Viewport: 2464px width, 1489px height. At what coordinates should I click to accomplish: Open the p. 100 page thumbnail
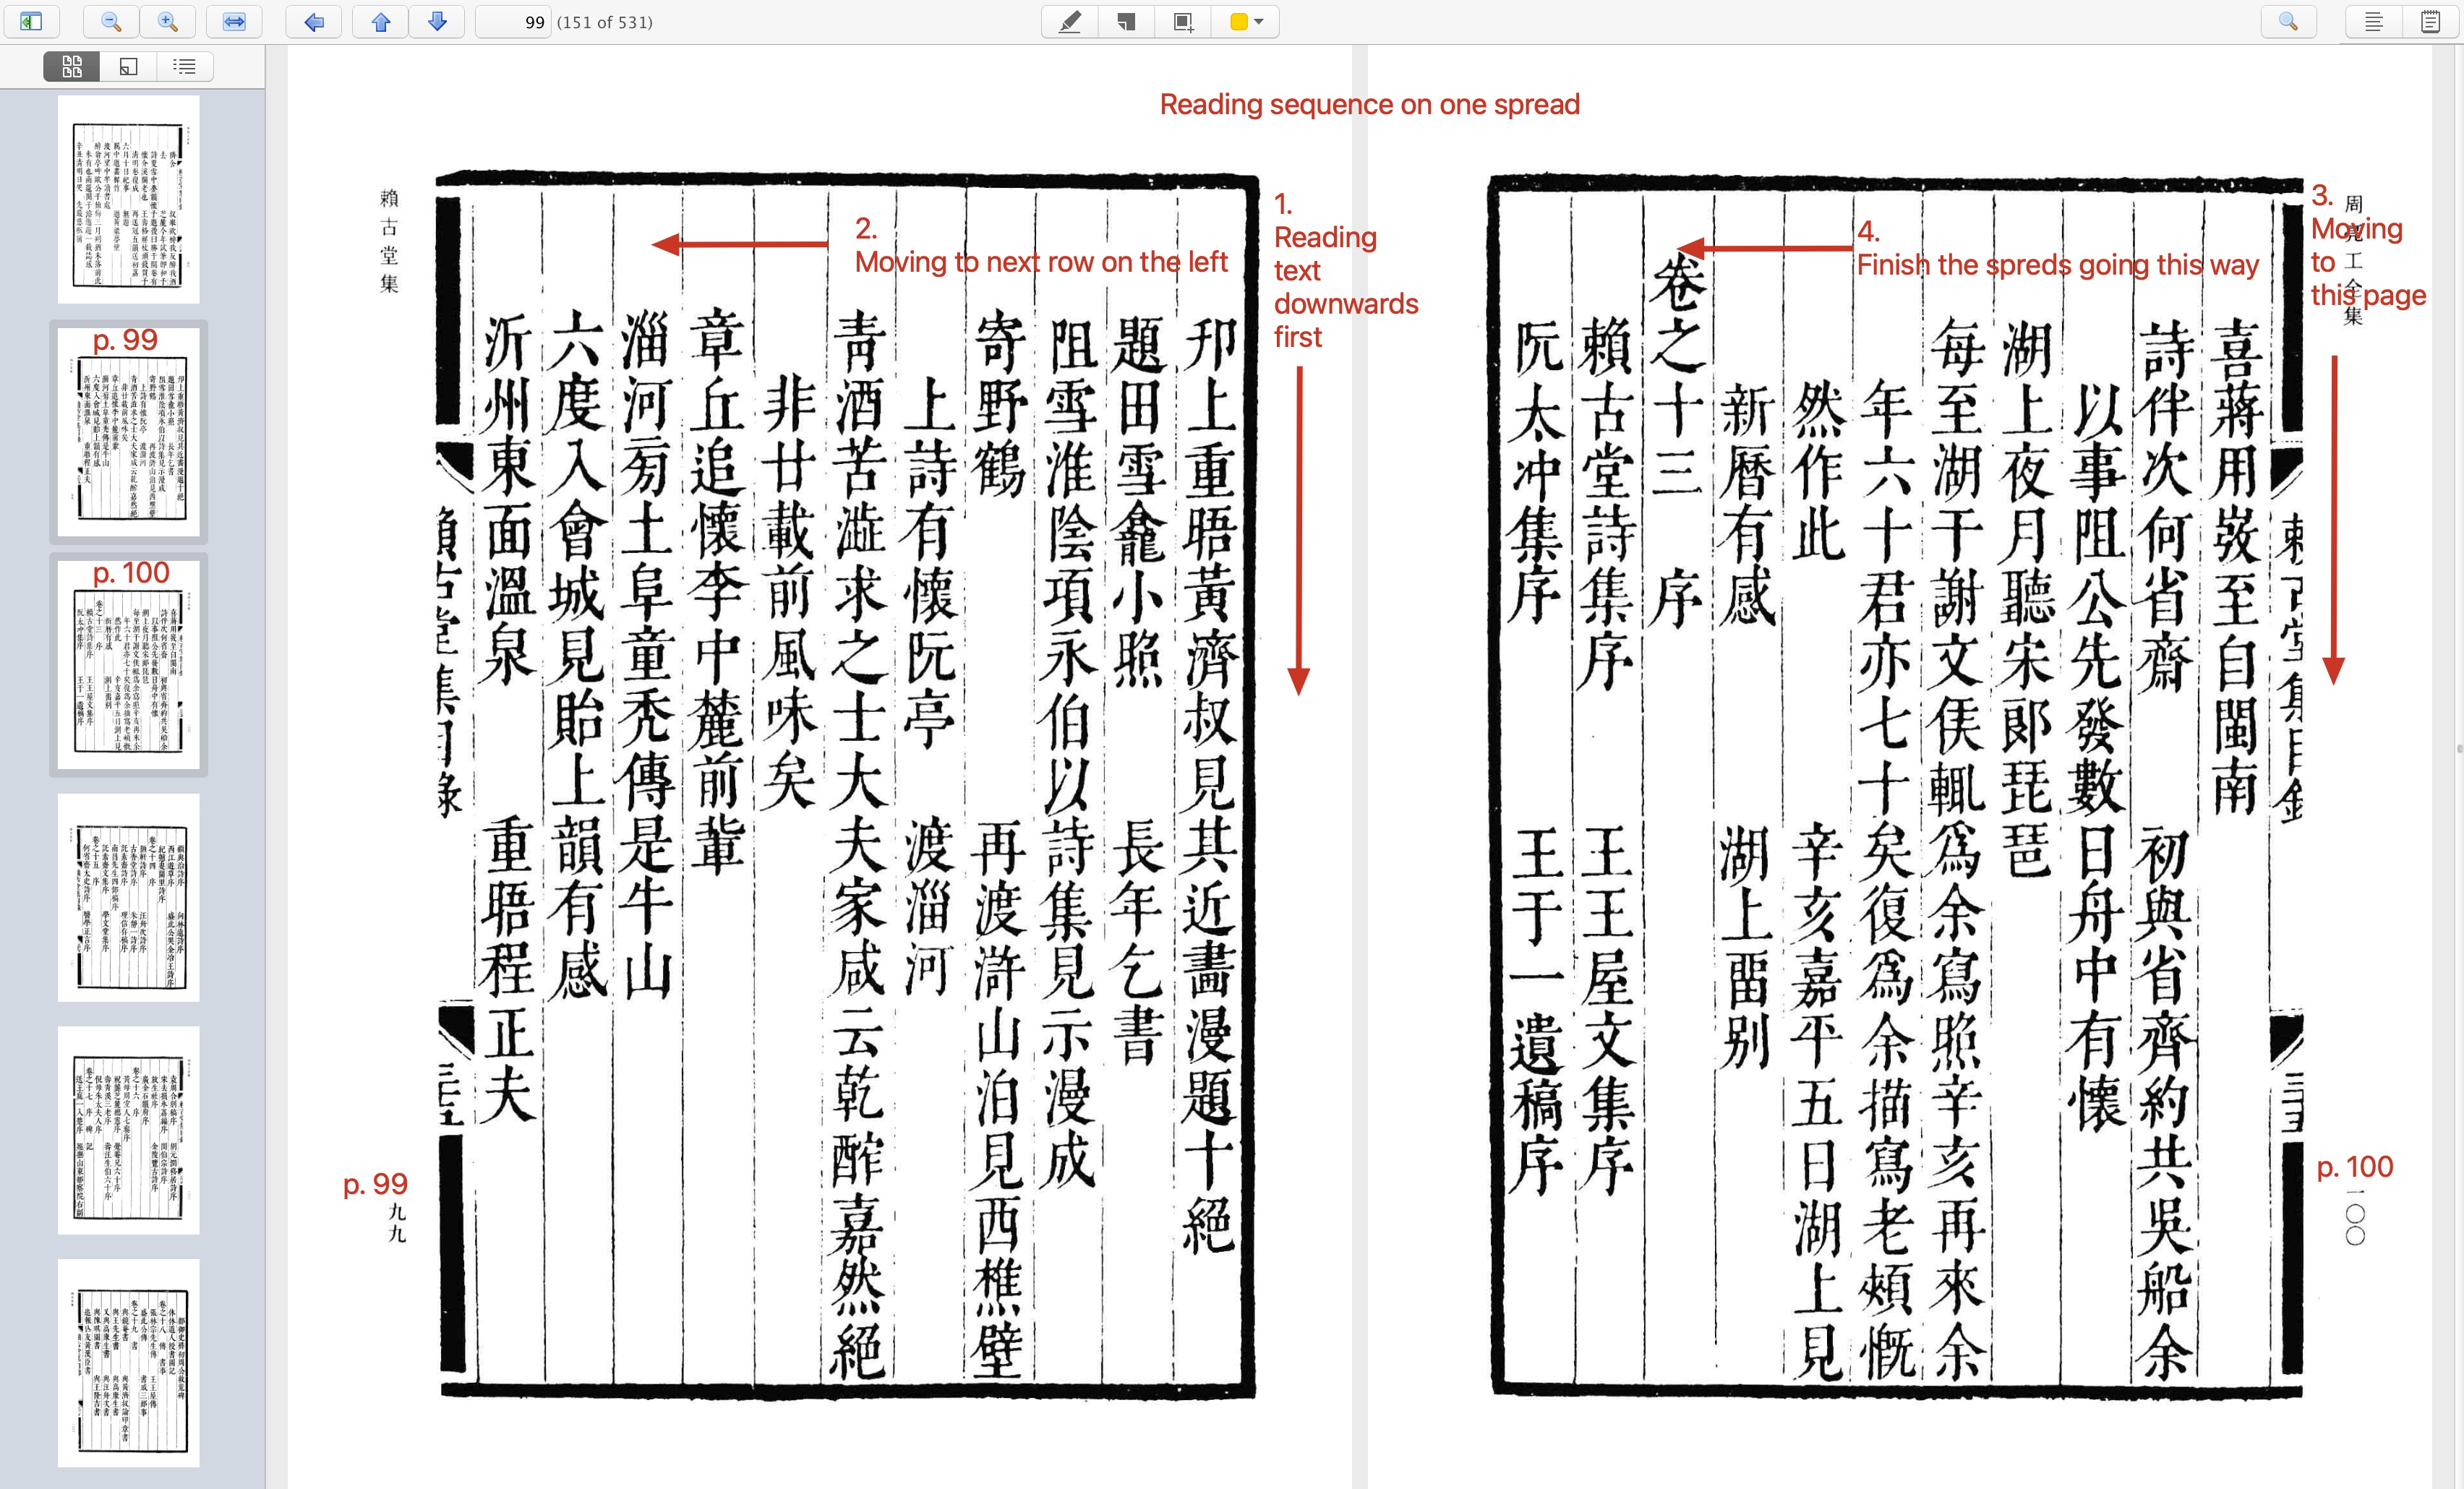[129, 665]
